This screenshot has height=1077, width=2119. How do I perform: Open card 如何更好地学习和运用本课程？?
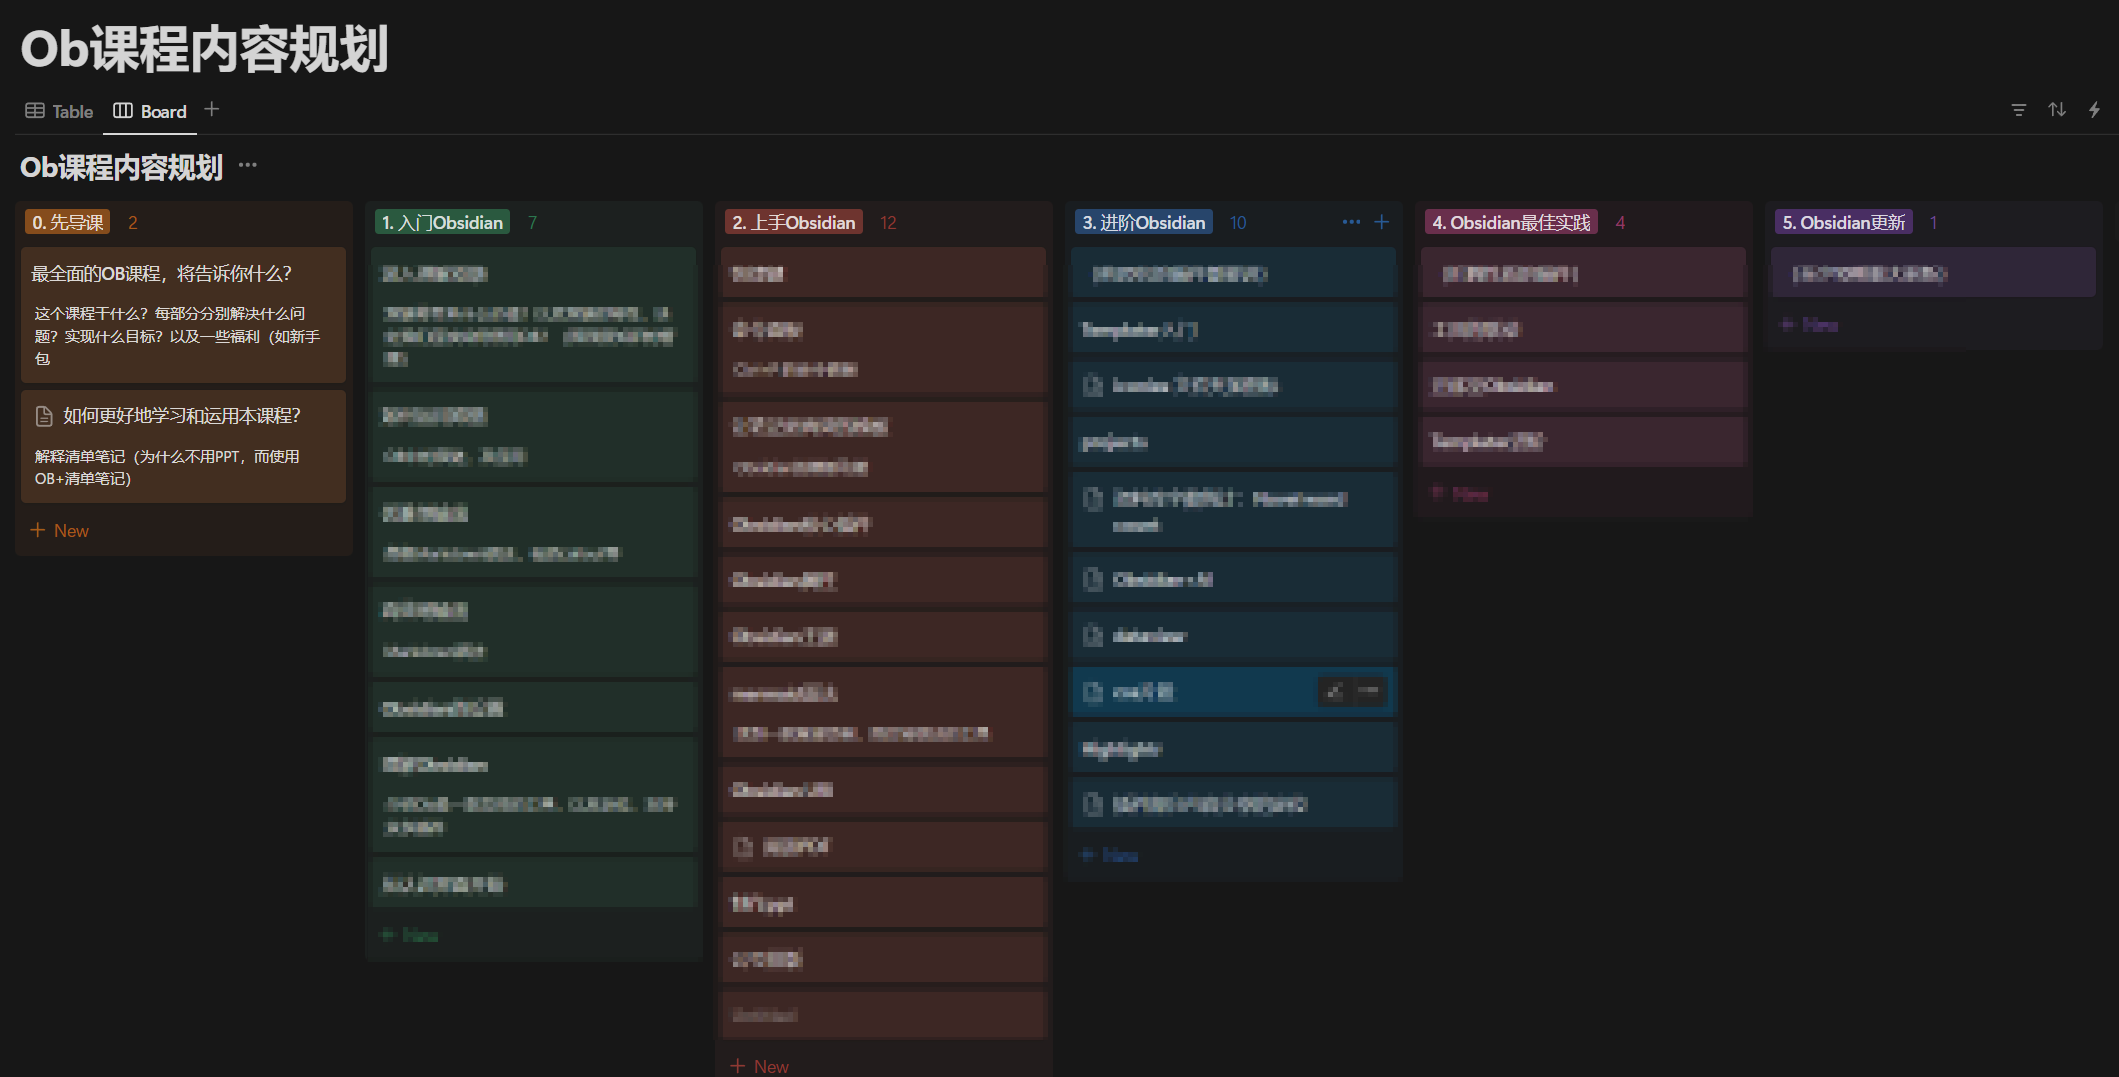tap(183, 446)
